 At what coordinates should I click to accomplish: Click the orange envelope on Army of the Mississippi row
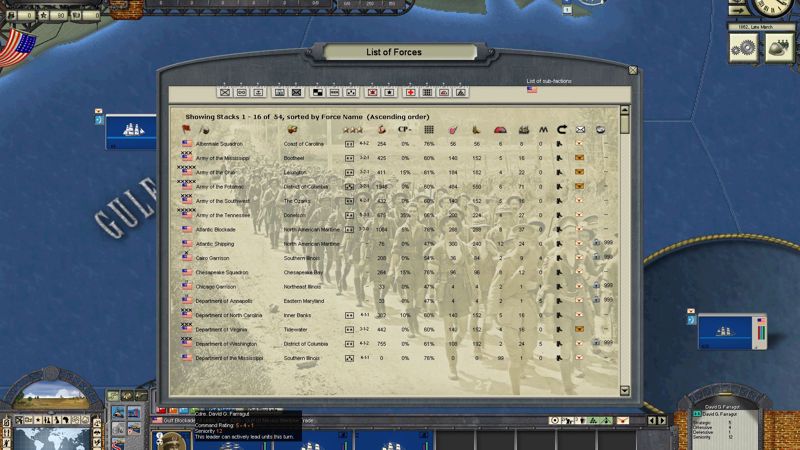tap(579, 158)
